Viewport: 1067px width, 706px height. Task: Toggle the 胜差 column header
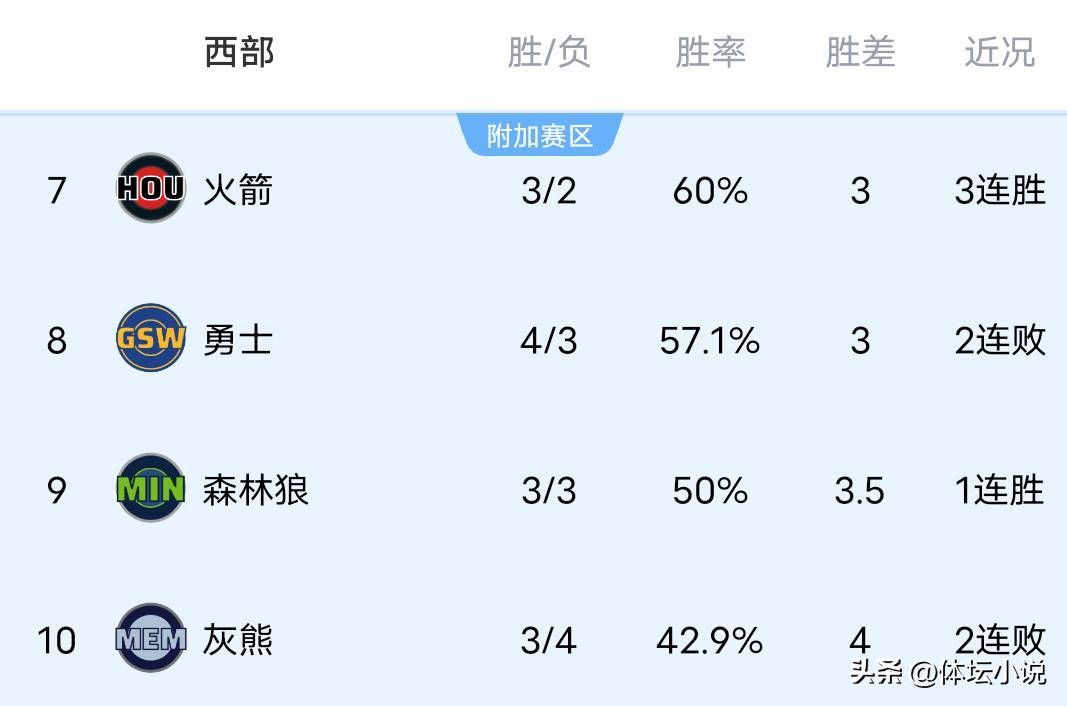tap(860, 53)
